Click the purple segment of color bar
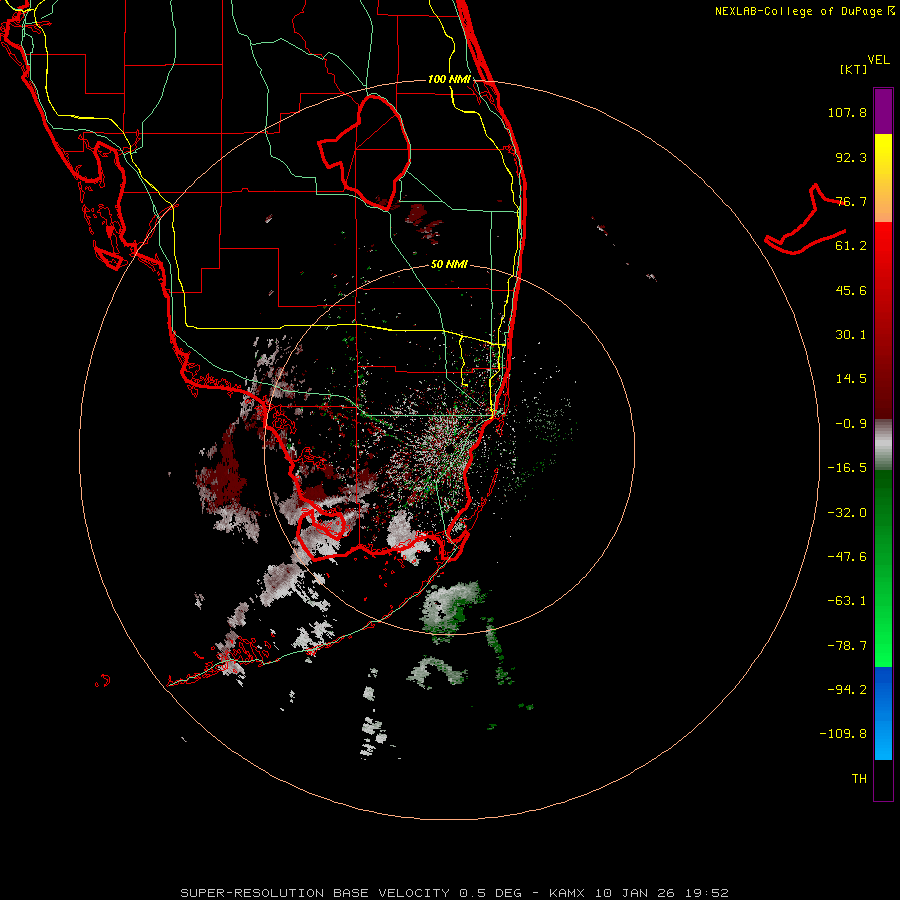Image resolution: width=900 pixels, height=900 pixels. click(x=883, y=111)
